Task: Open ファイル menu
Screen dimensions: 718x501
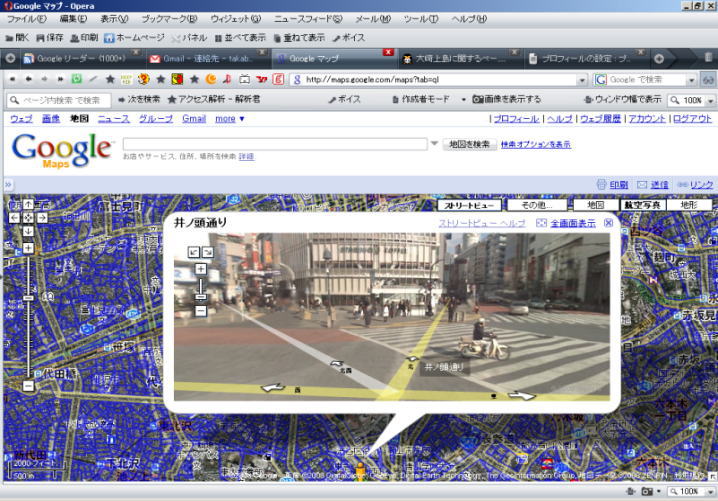Action: point(27,19)
